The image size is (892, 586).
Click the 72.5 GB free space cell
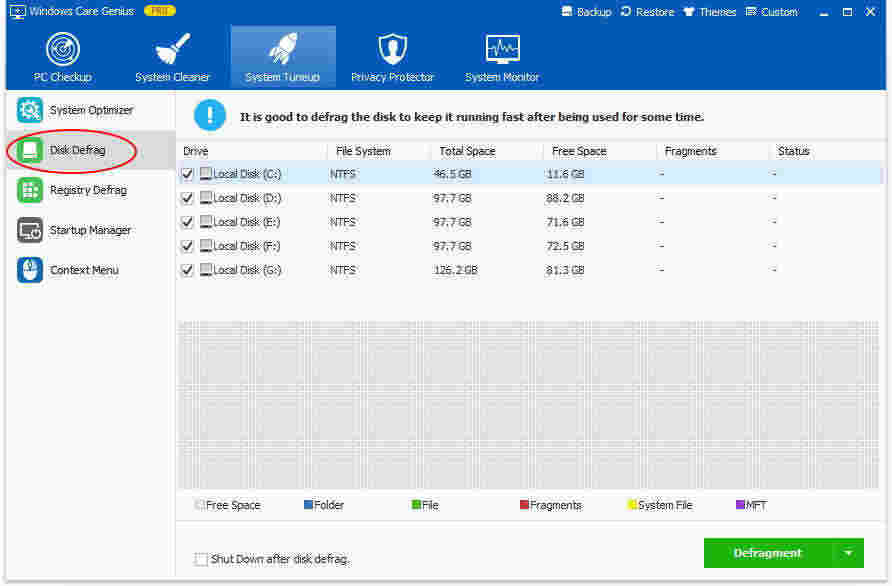pyautogui.click(x=565, y=246)
